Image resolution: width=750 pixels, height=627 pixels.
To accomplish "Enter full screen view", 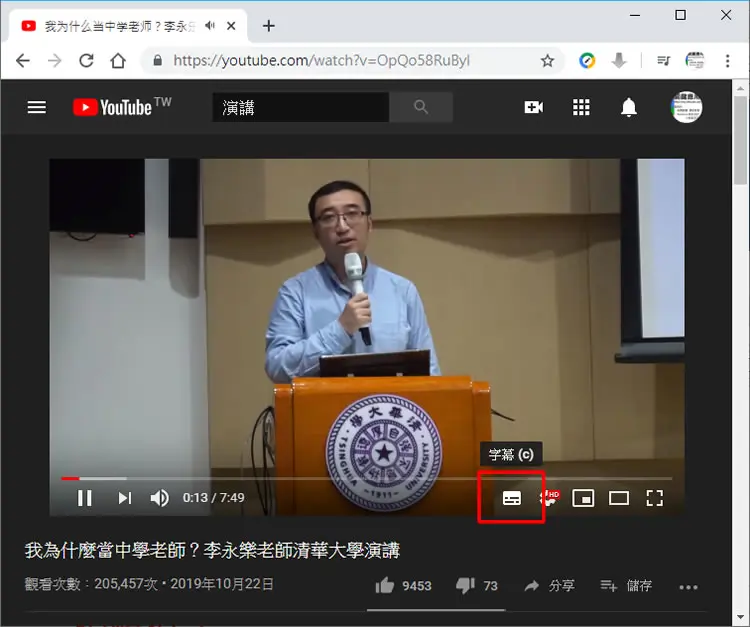I will [x=654, y=498].
